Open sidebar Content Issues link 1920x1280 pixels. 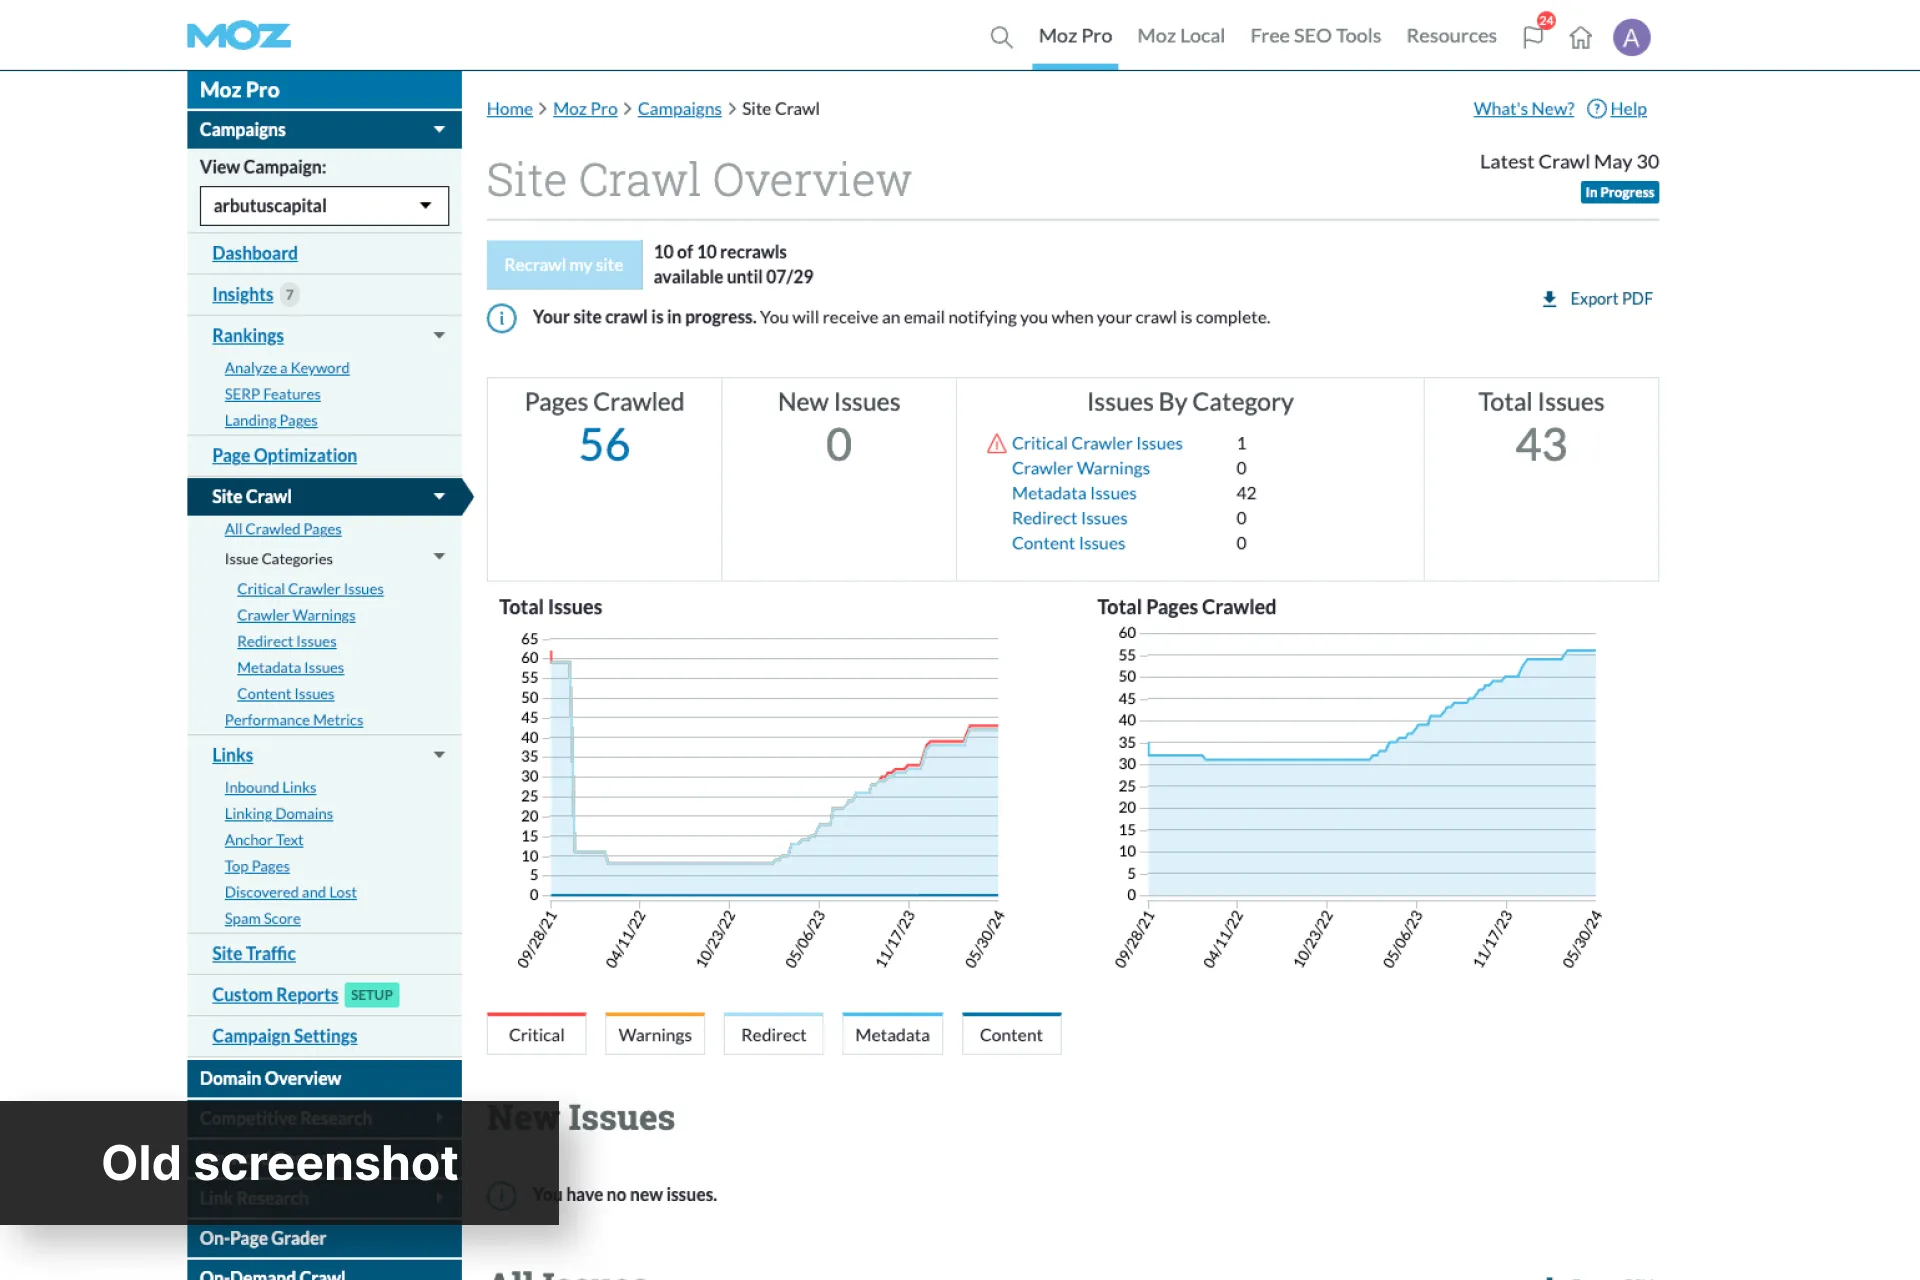click(x=285, y=694)
